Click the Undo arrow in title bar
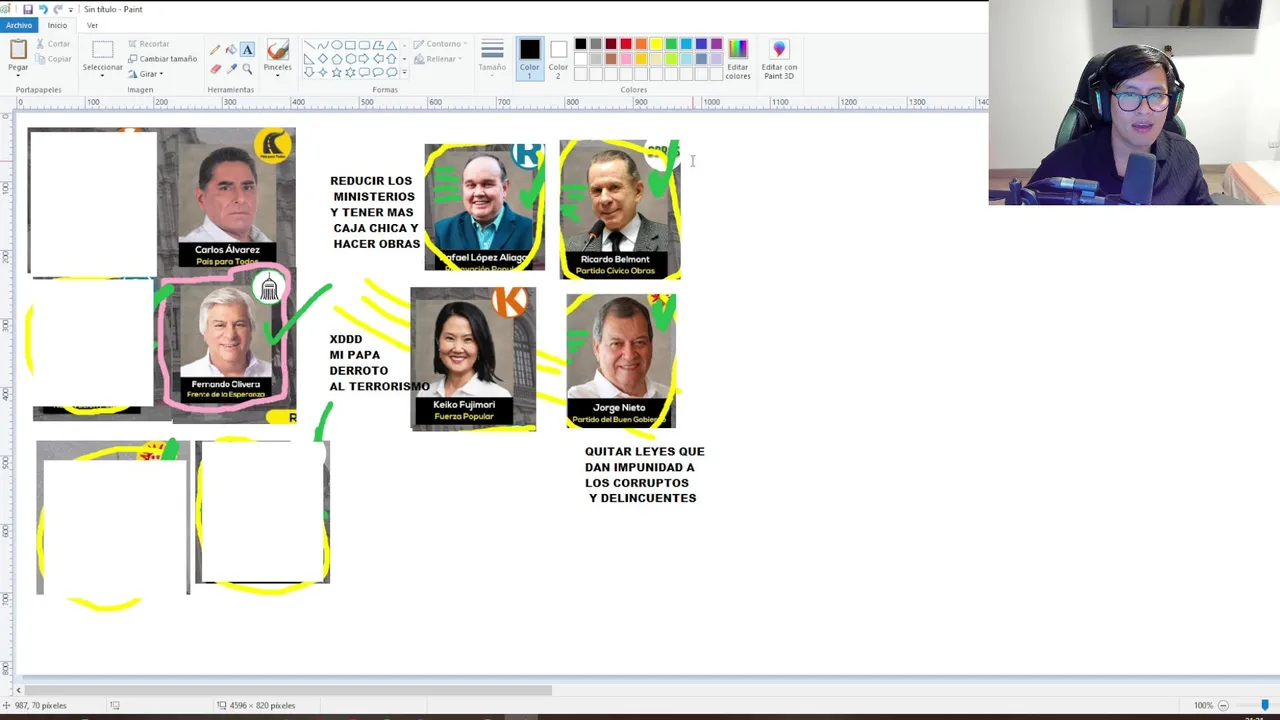The width and height of the screenshot is (1280, 720). pyautogui.click(x=42, y=9)
